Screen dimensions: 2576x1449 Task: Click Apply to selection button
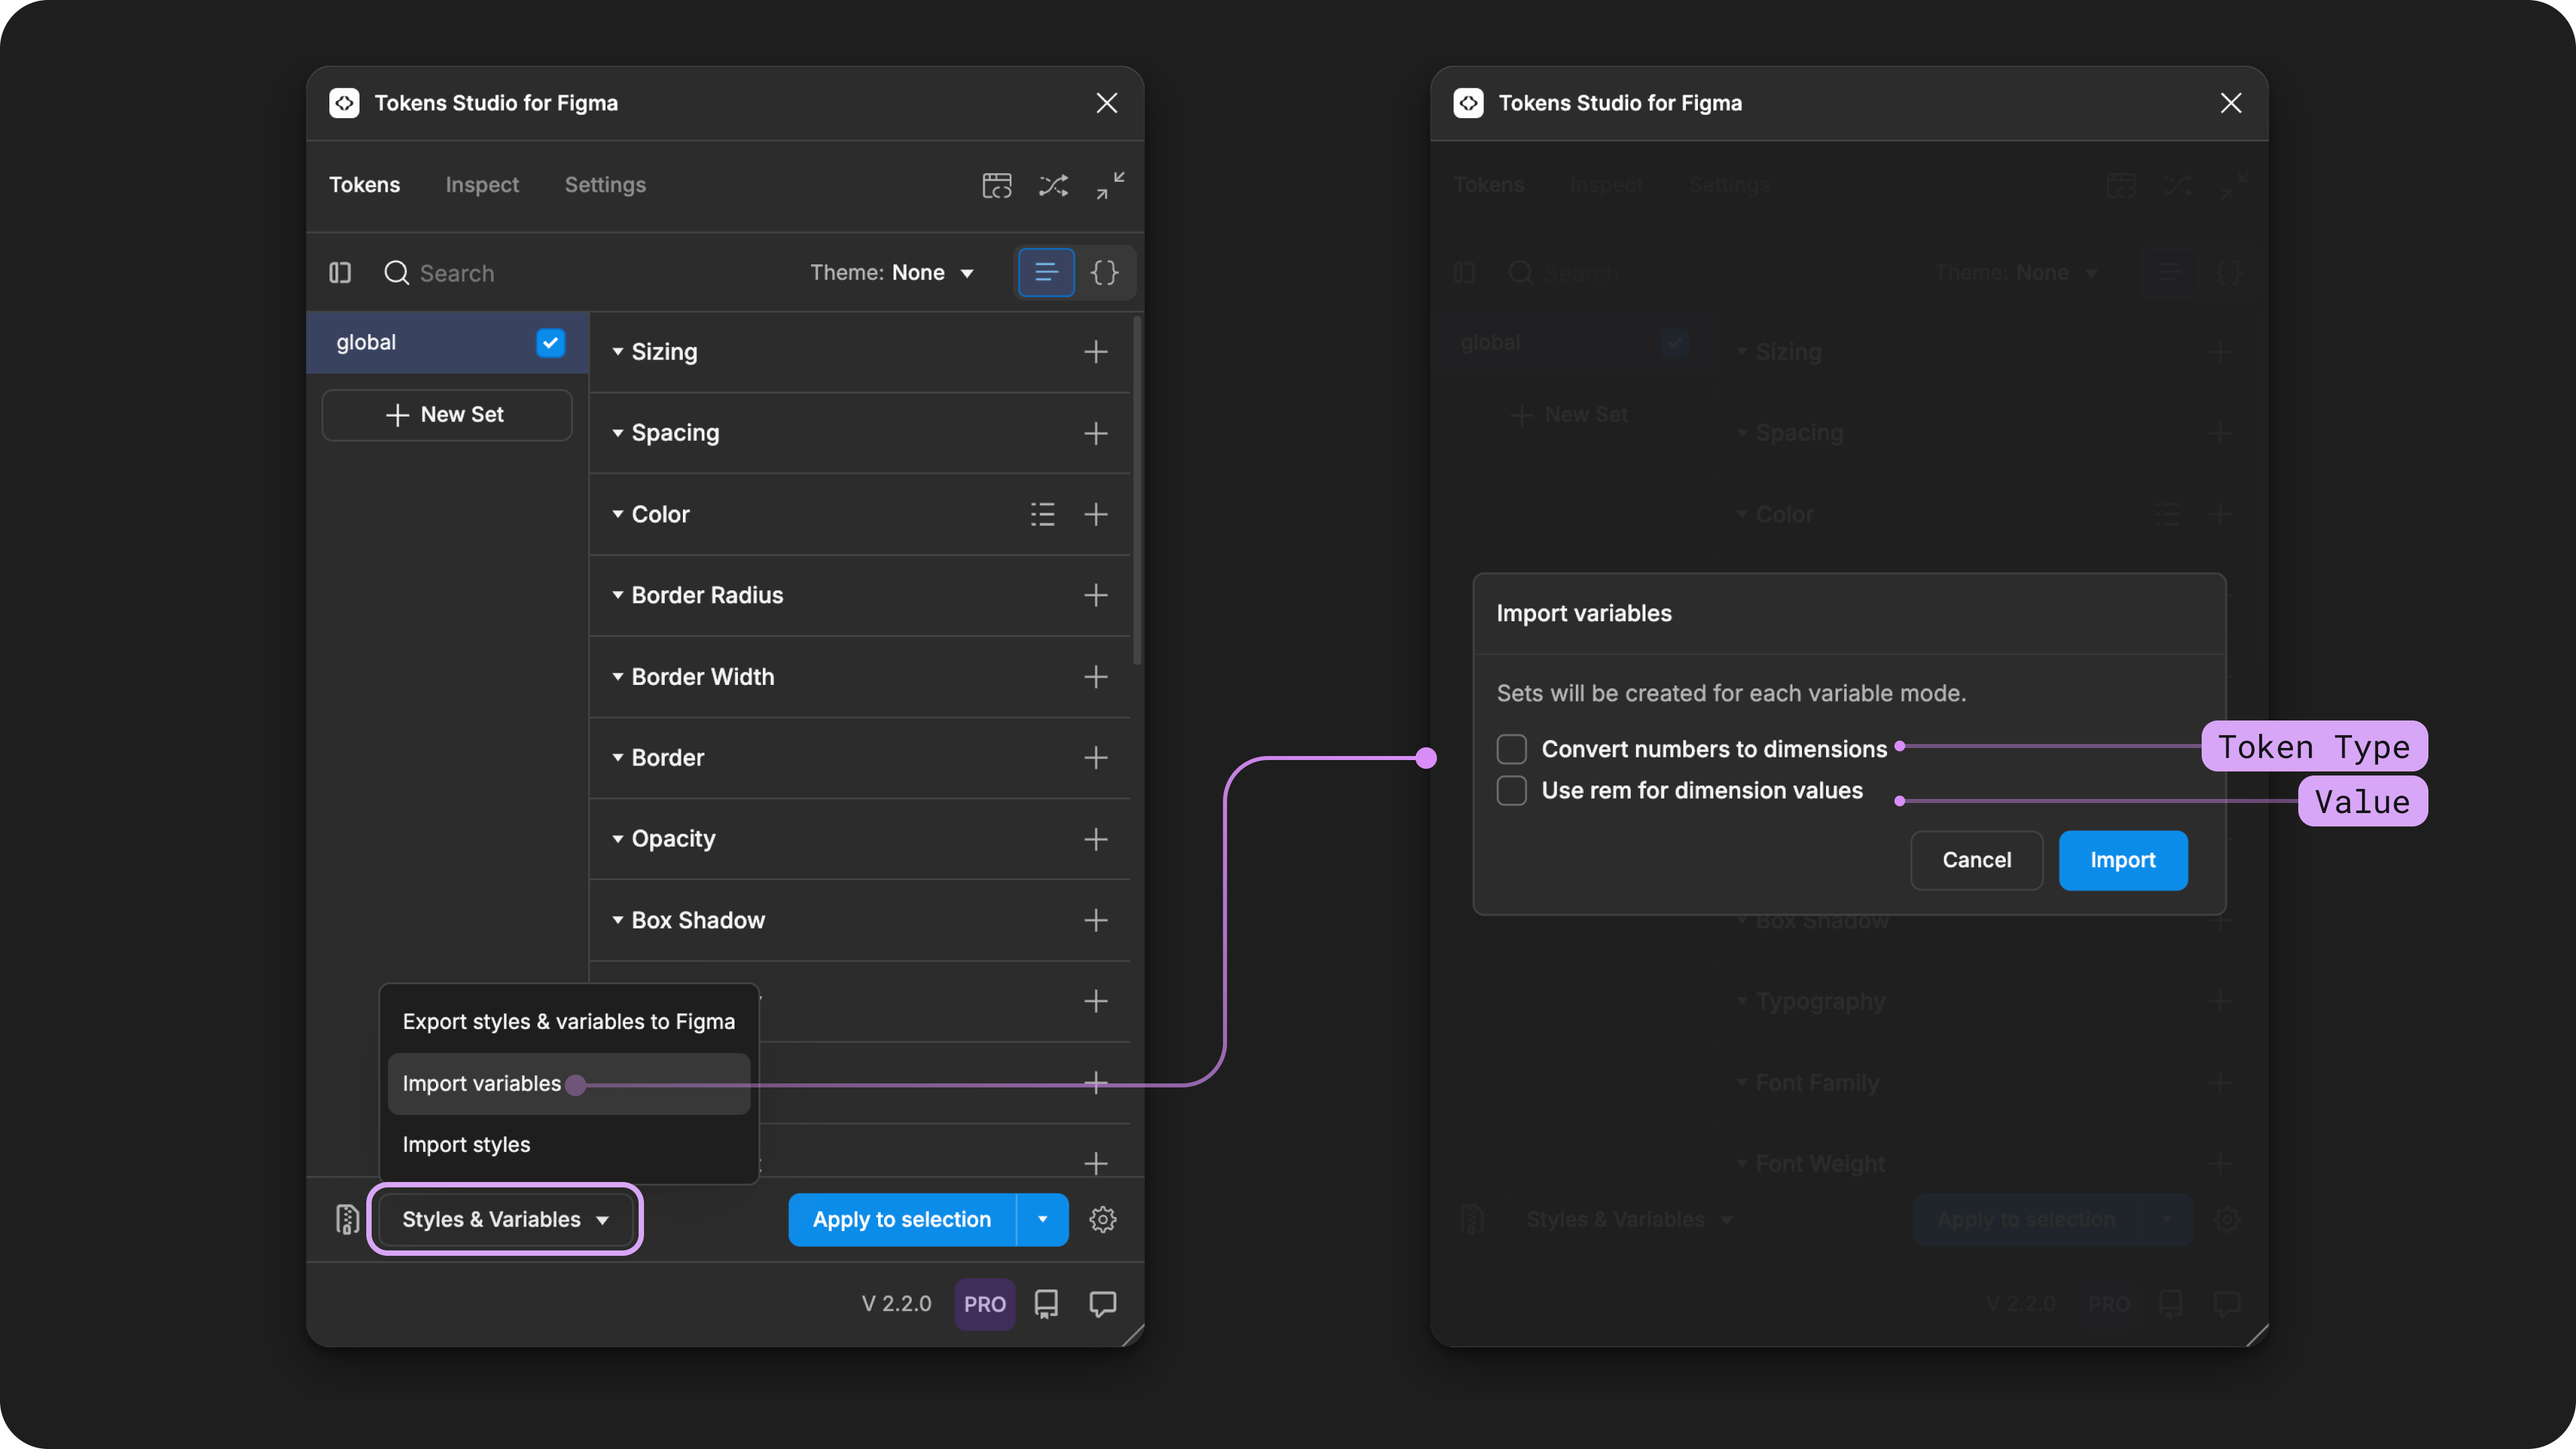click(x=902, y=1219)
